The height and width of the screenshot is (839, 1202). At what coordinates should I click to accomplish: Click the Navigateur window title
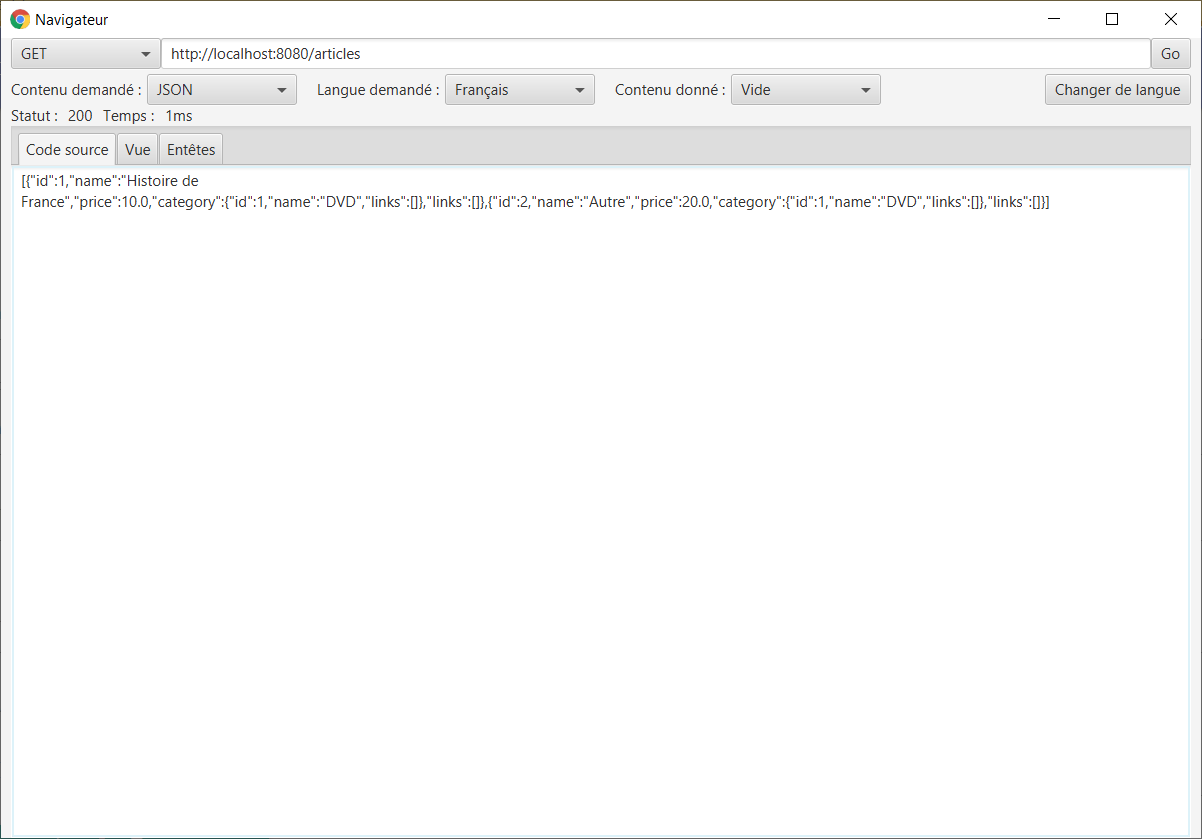point(72,19)
